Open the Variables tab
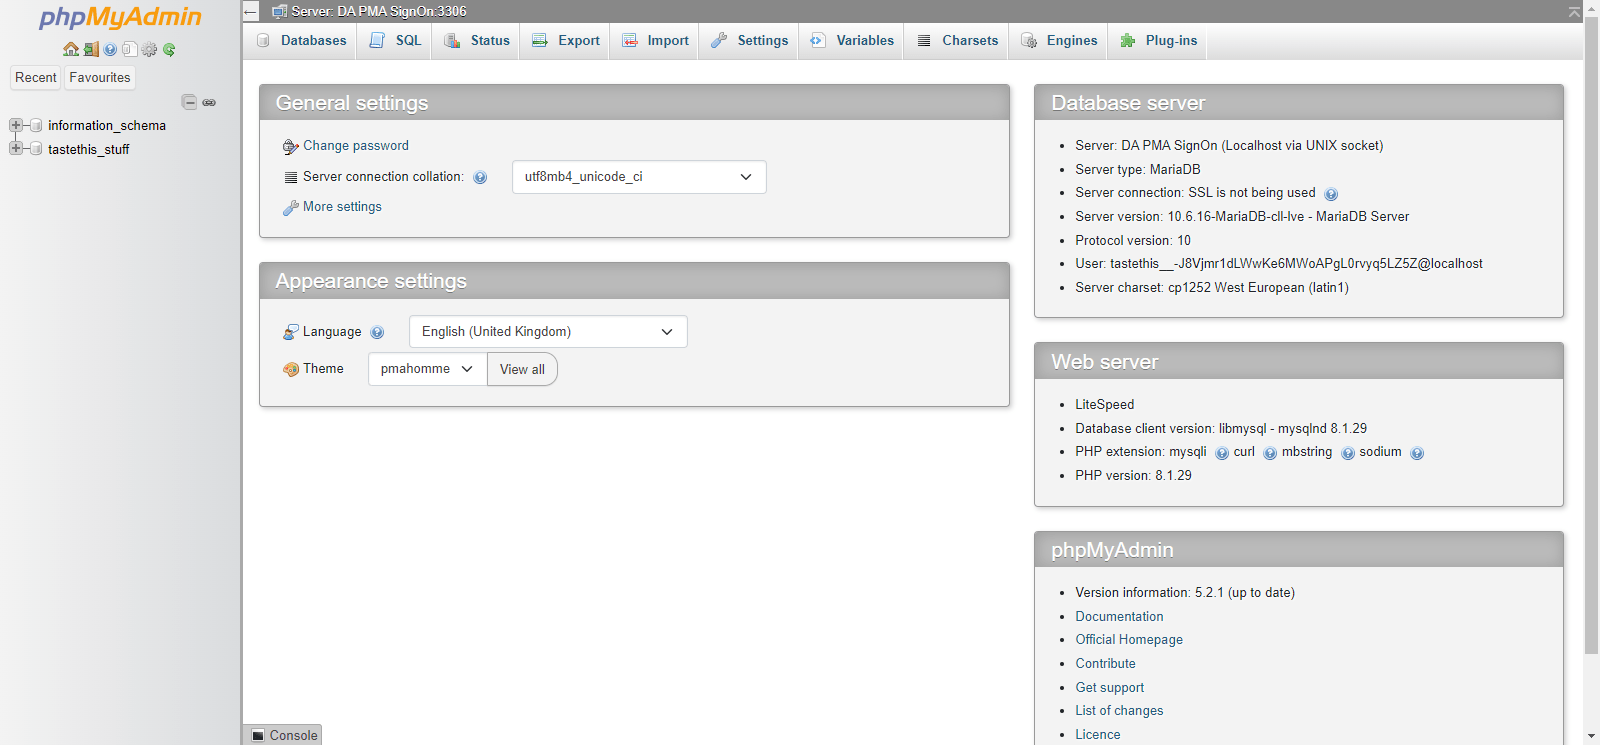1600x745 pixels. click(852, 41)
